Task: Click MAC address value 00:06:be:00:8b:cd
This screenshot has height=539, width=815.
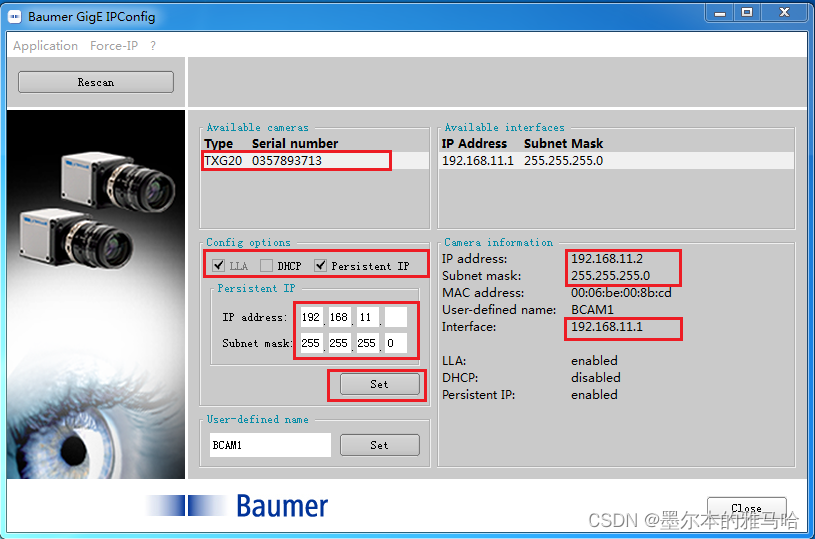Action: pyautogui.click(x=621, y=293)
